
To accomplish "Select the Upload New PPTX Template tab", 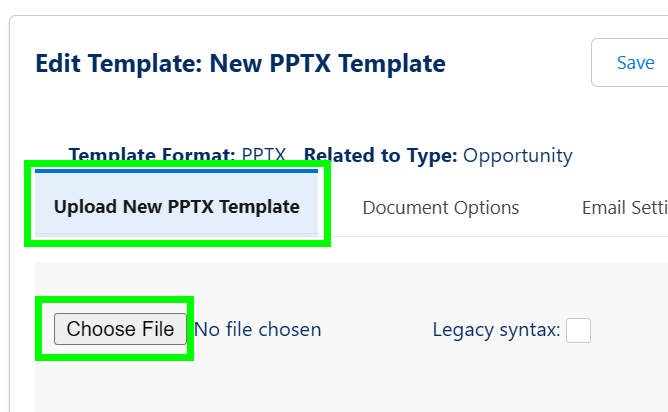I will 176,208.
